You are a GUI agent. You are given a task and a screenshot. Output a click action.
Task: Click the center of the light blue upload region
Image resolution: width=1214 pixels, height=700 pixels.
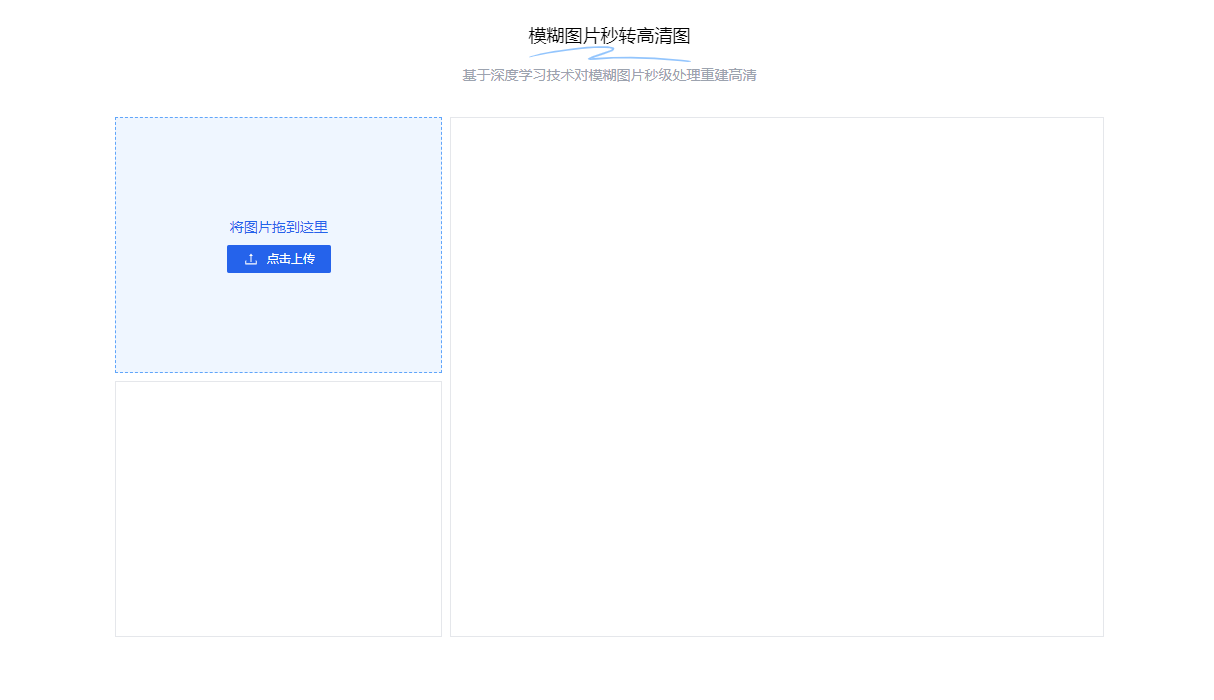(x=278, y=245)
